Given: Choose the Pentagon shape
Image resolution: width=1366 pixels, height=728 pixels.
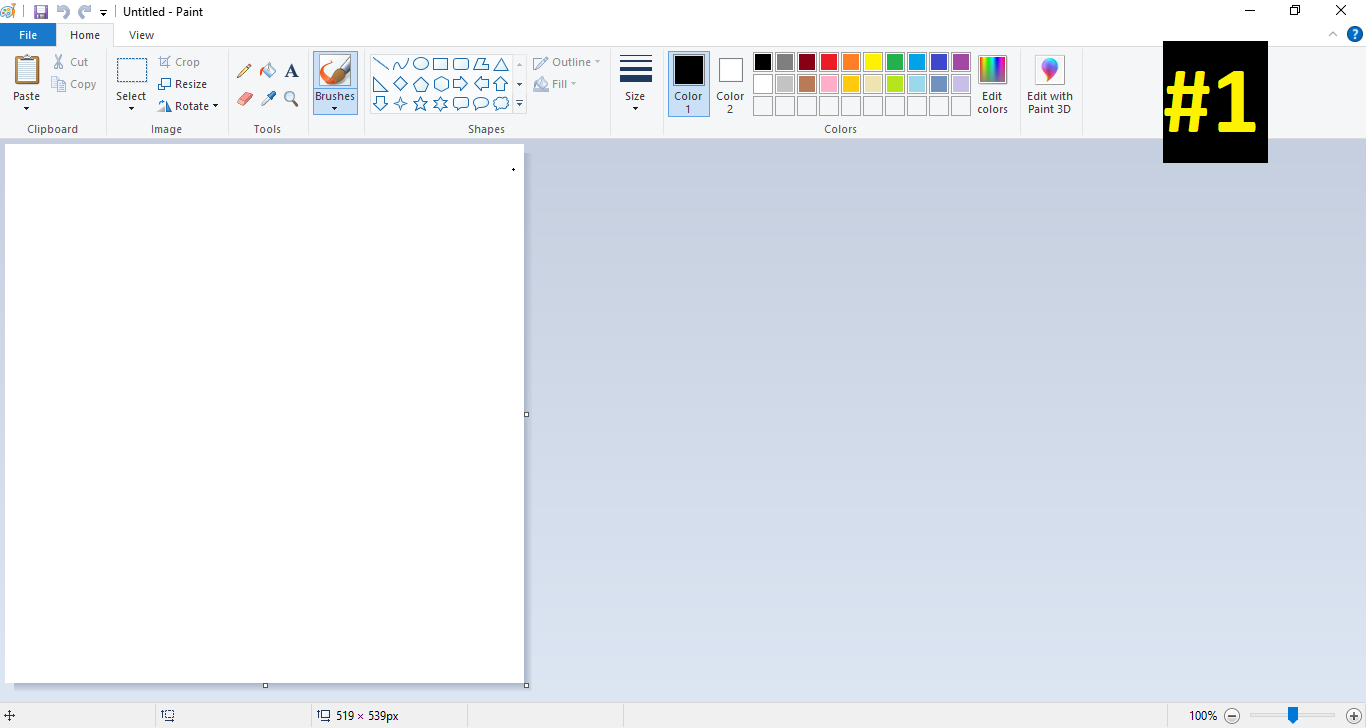Looking at the screenshot, I should pyautogui.click(x=421, y=84).
